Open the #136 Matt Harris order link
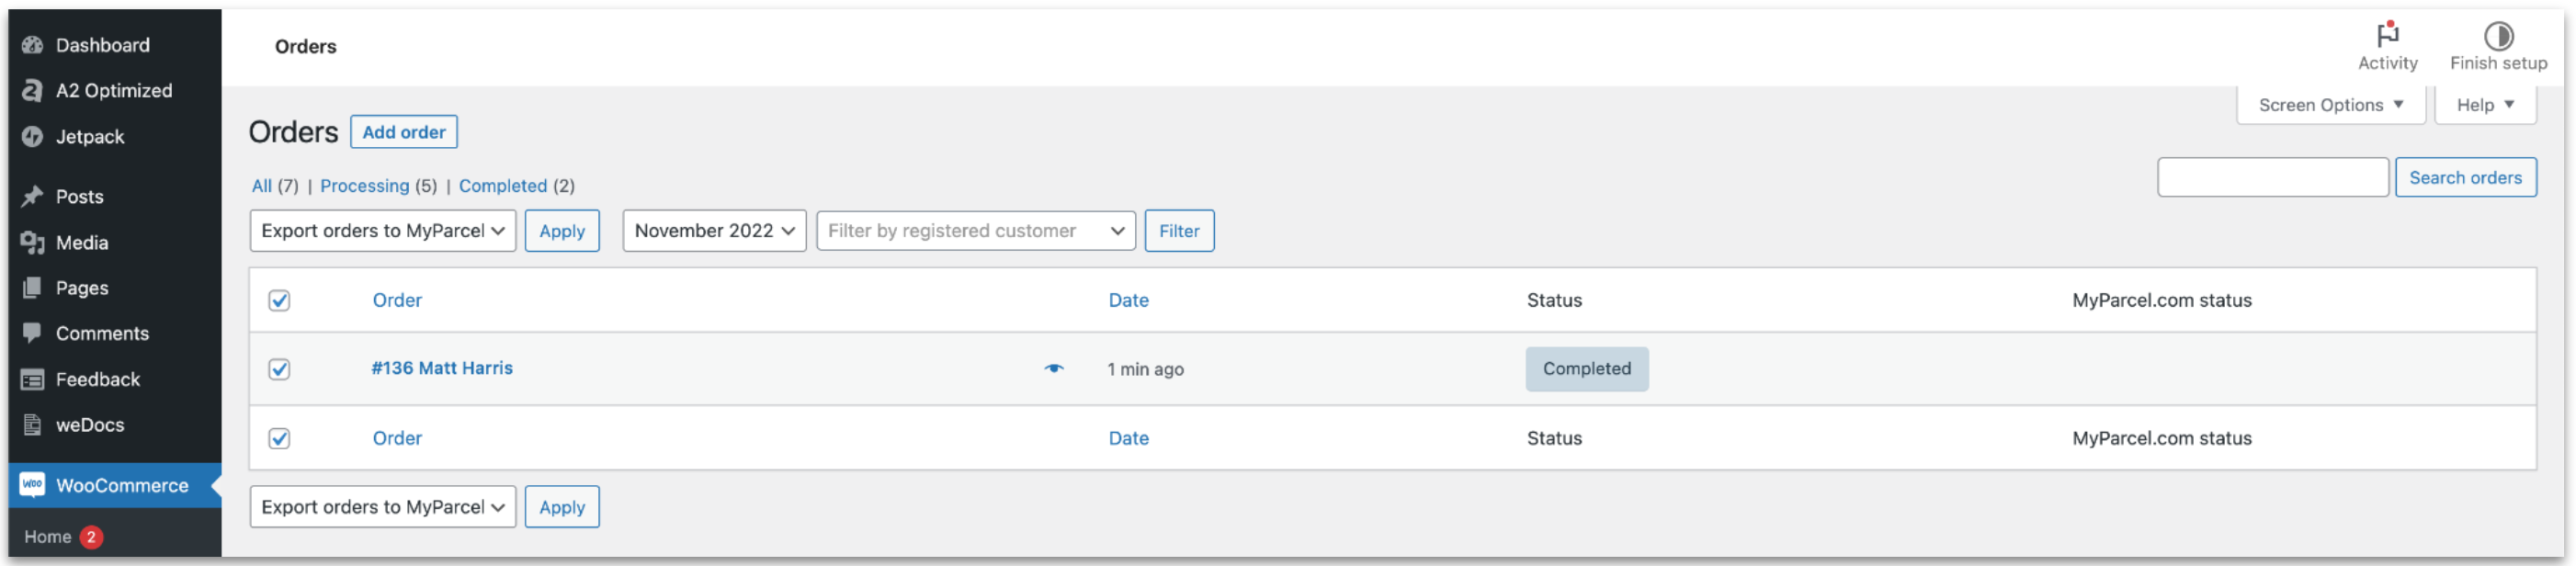Screen dimensions: 2576x566 (441, 368)
